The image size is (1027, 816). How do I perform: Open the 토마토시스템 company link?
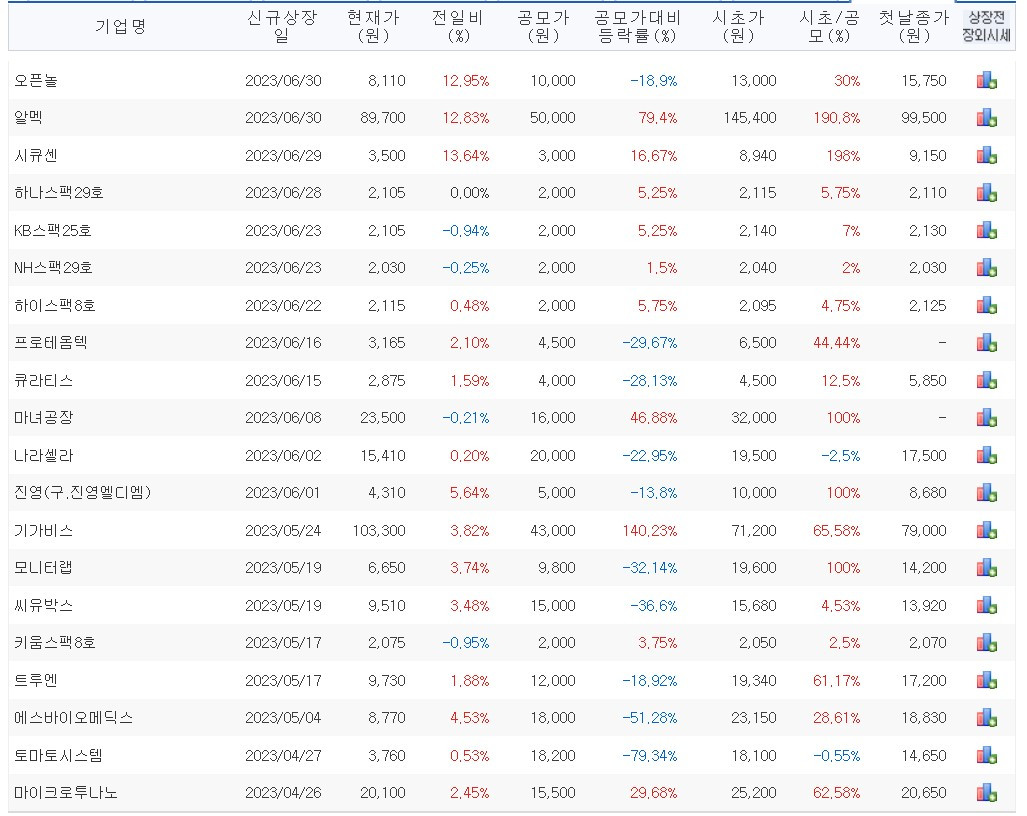click(x=58, y=755)
